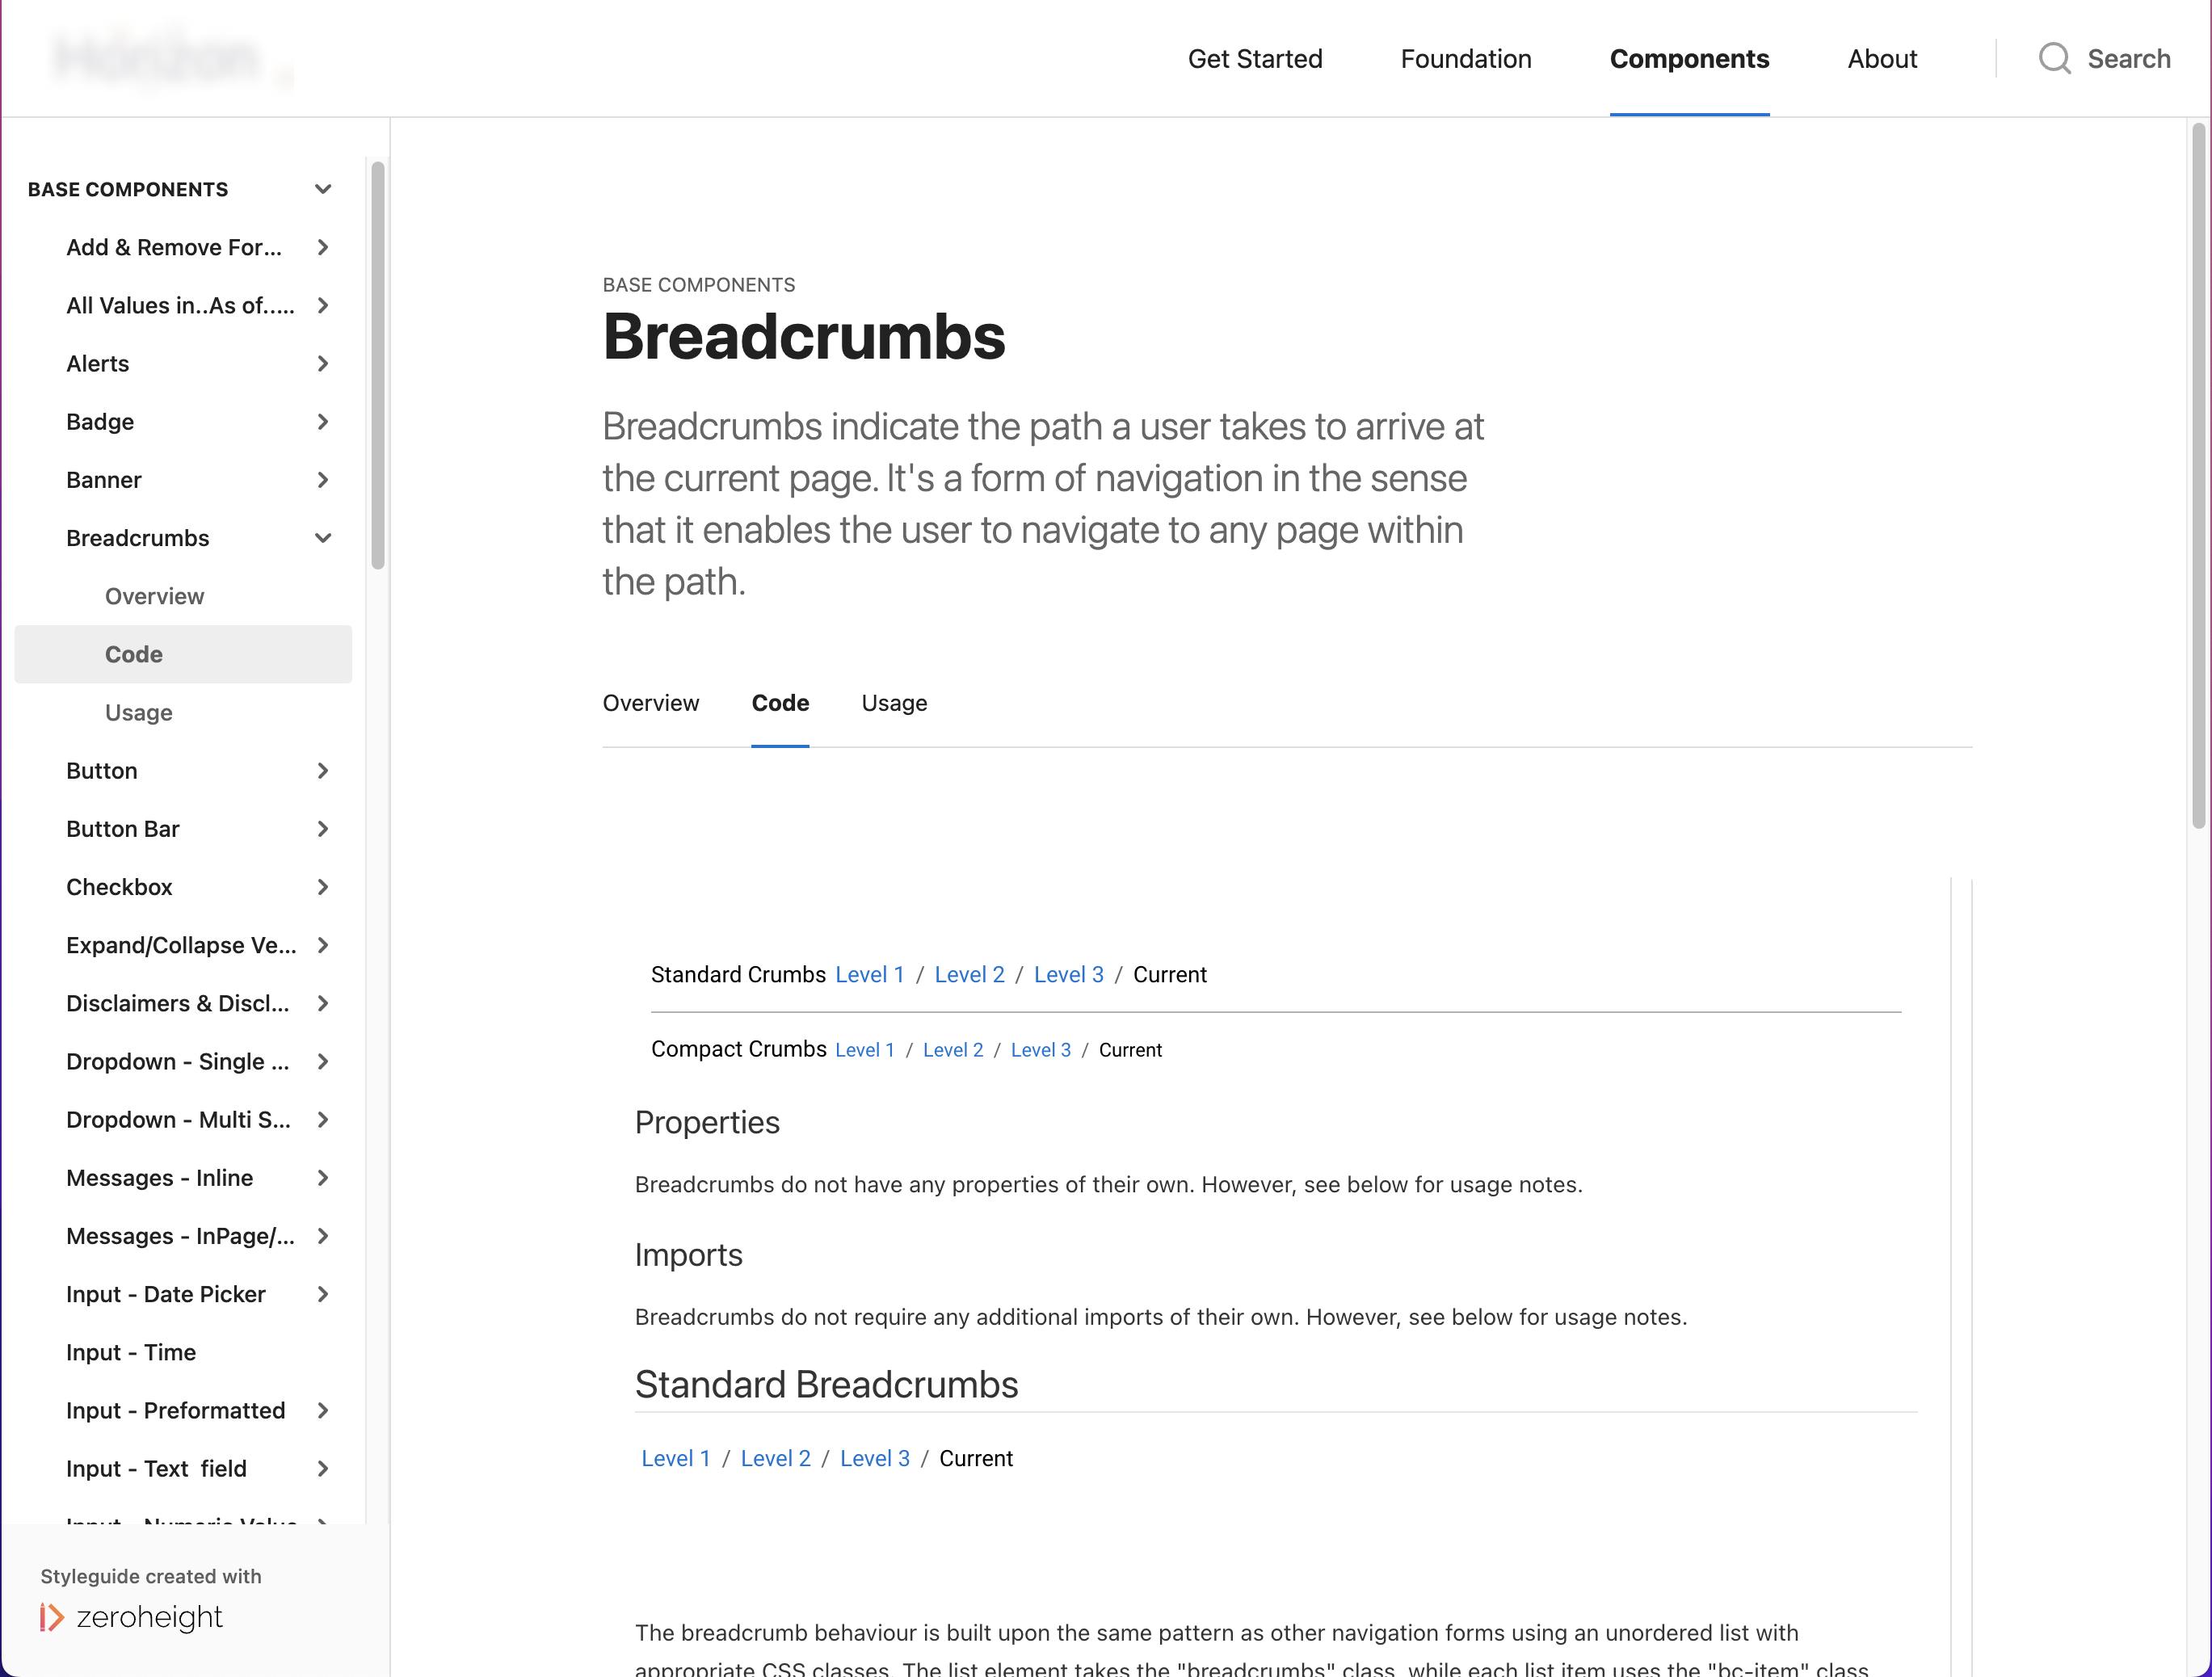Click the Properties heading
The height and width of the screenshot is (1677, 2212).
coord(706,1122)
